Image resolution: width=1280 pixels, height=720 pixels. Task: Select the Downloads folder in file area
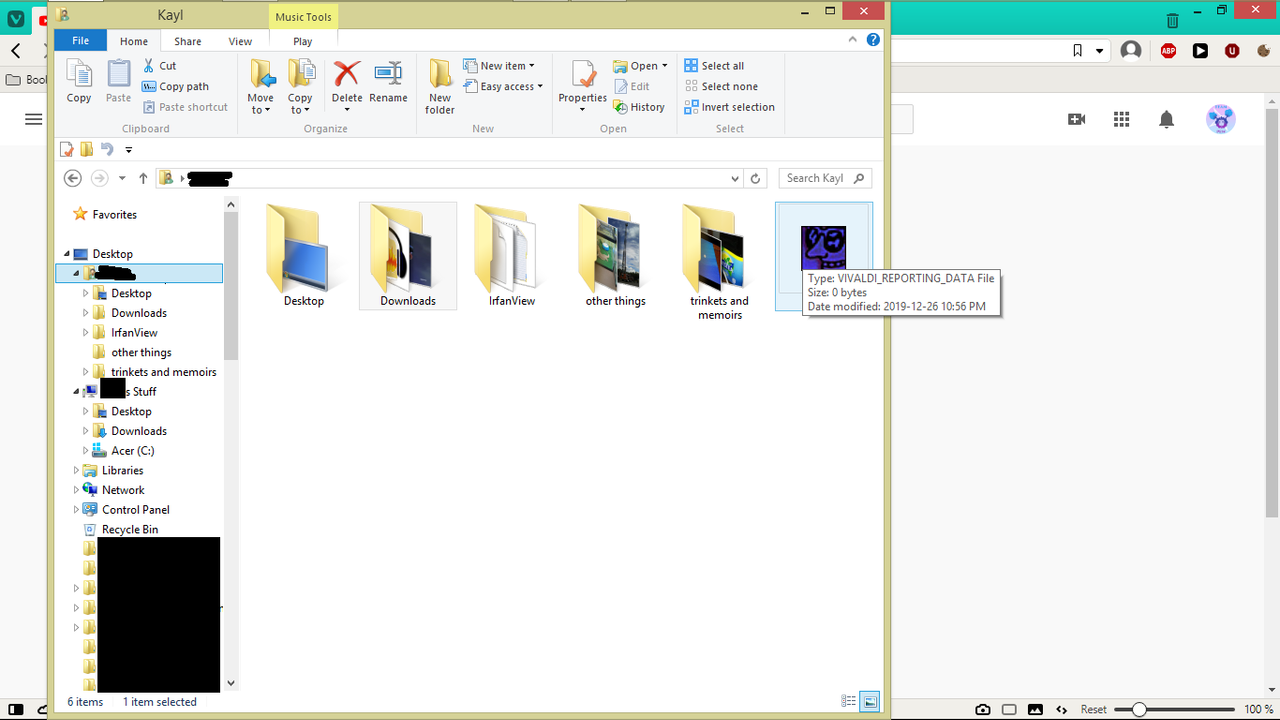coord(408,256)
